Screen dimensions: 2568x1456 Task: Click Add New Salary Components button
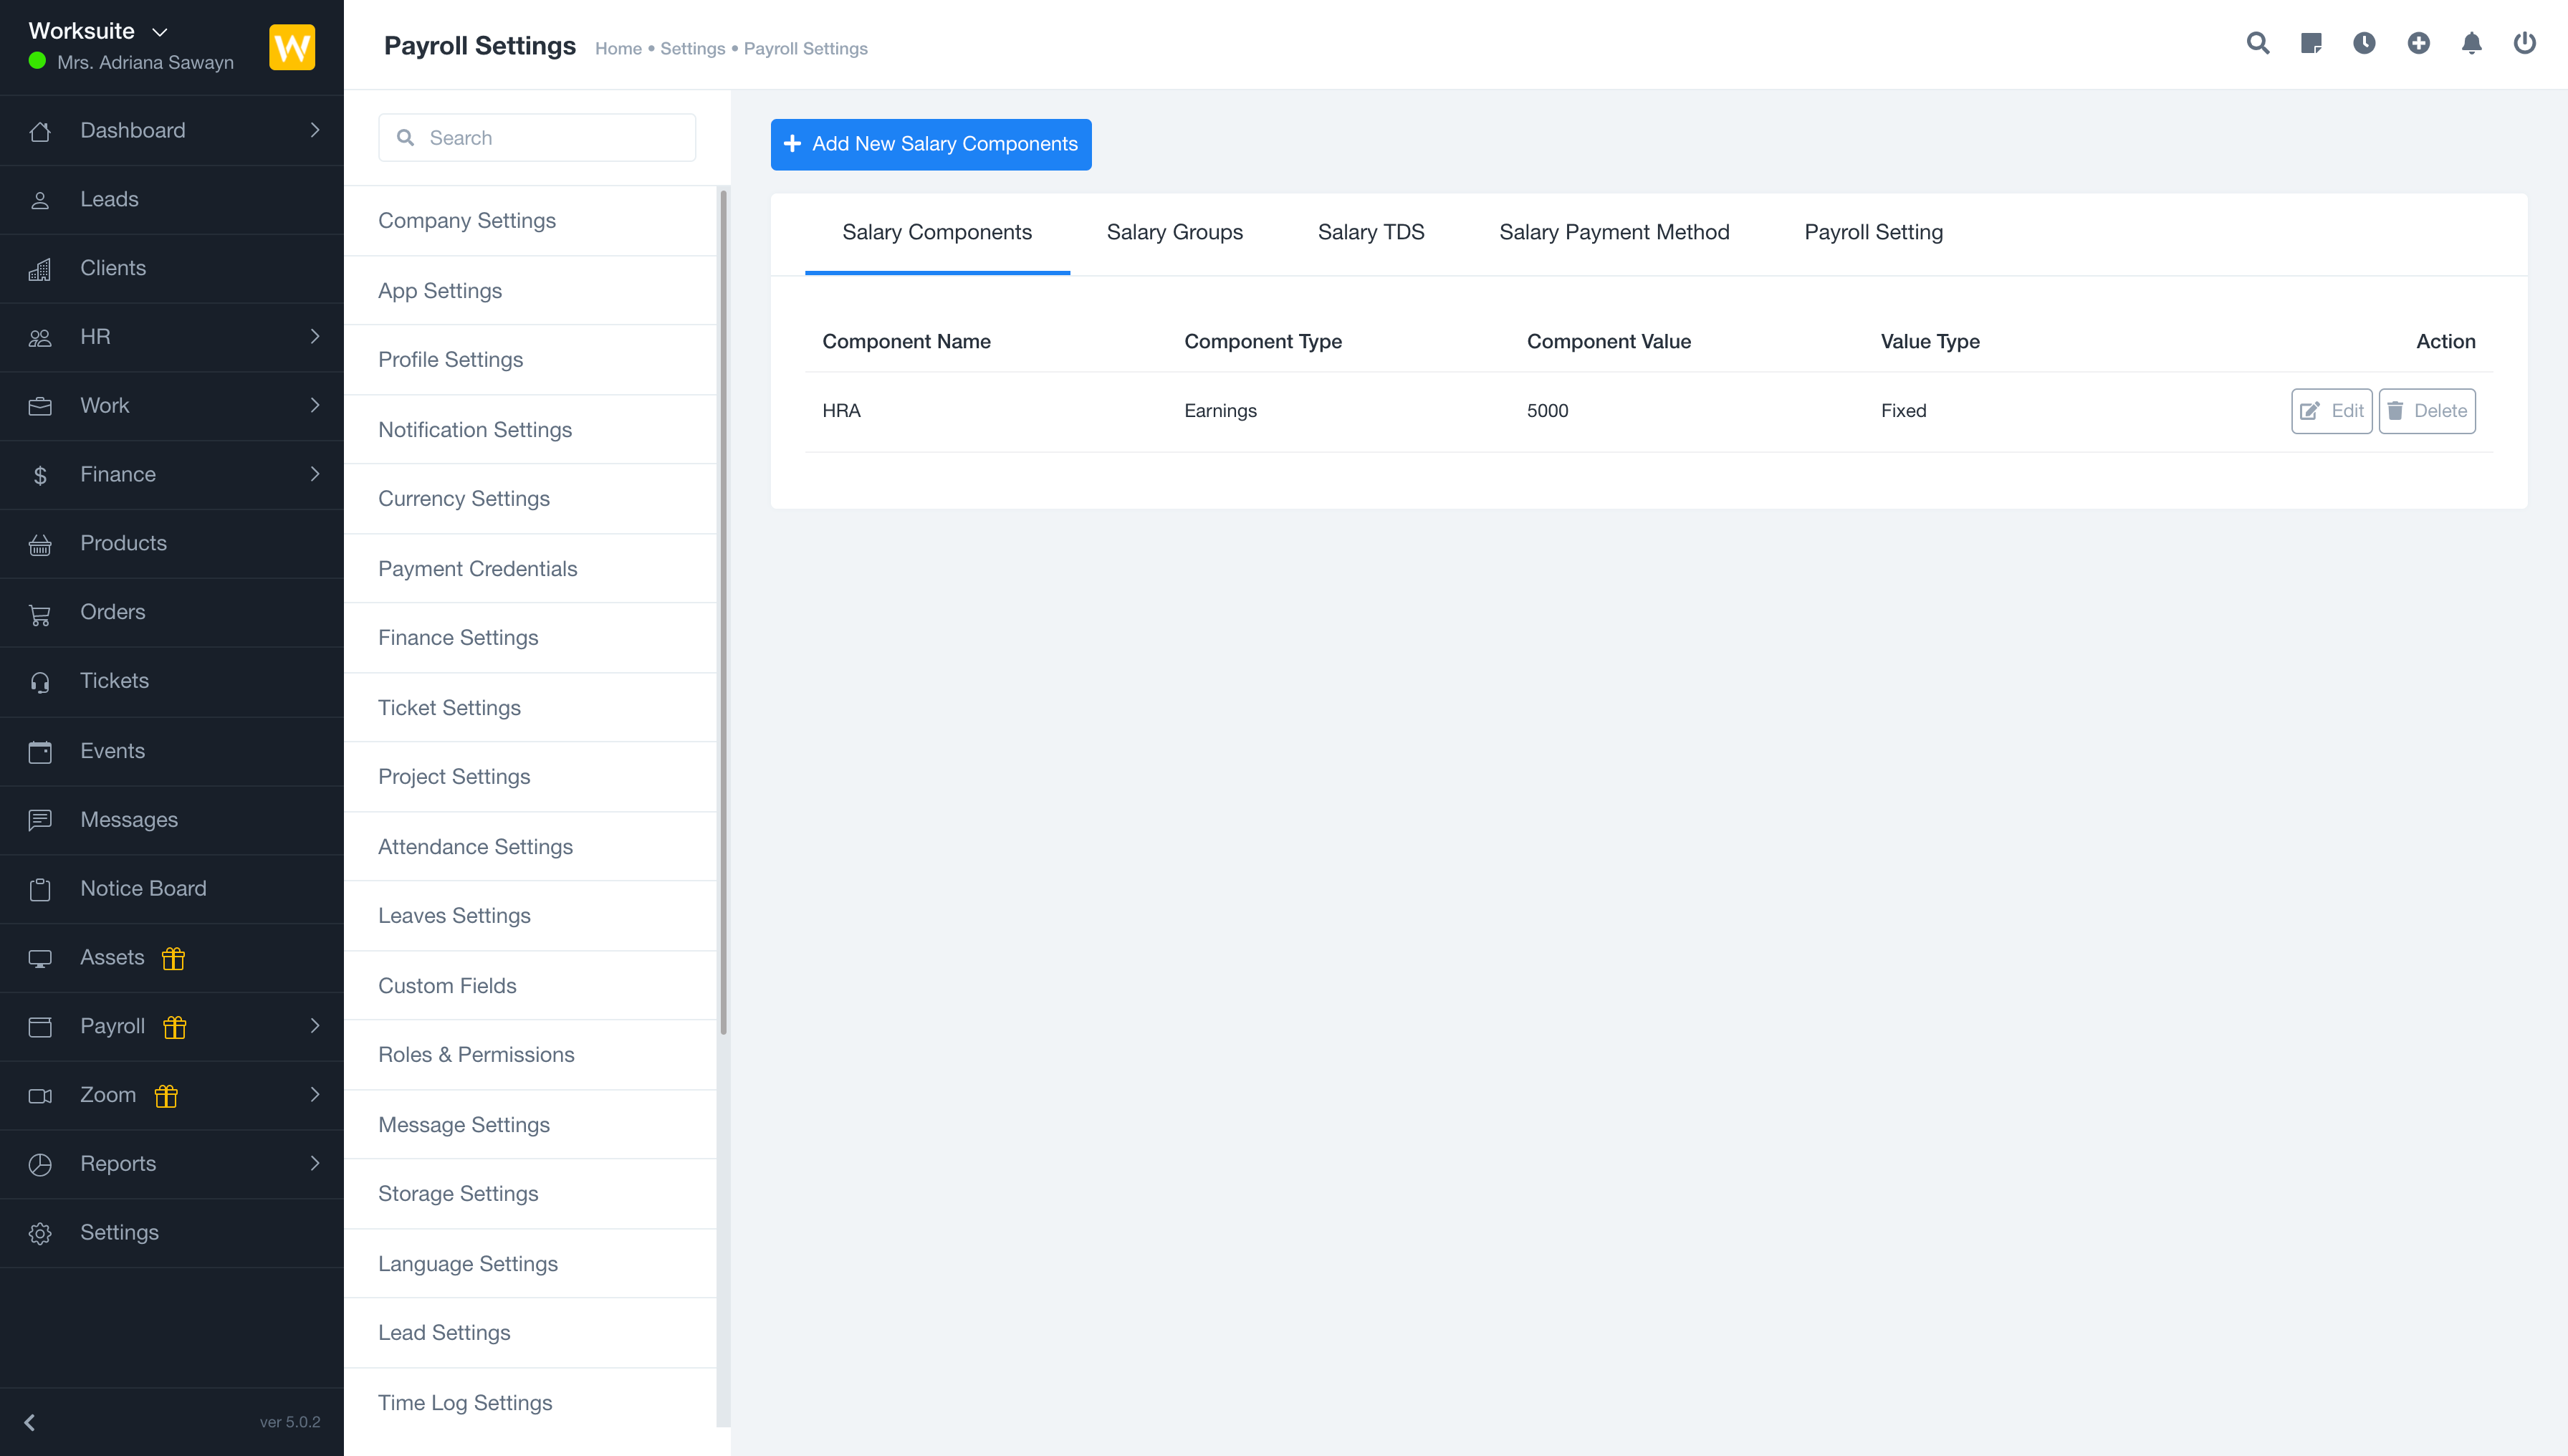[x=930, y=144]
